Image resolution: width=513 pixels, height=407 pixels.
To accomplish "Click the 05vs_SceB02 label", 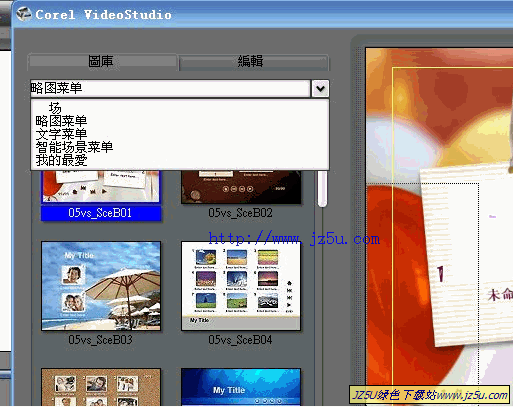I will pos(240,213).
